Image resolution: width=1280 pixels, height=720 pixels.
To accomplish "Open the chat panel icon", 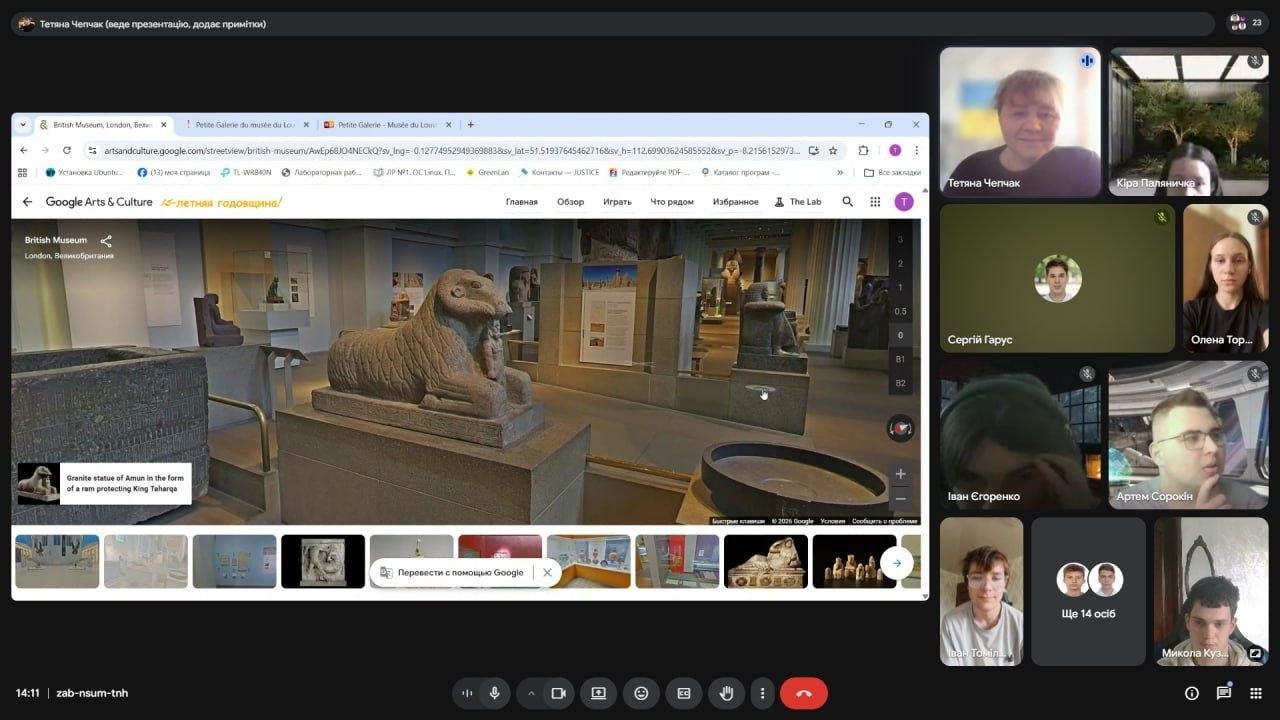I will pyautogui.click(x=1223, y=693).
